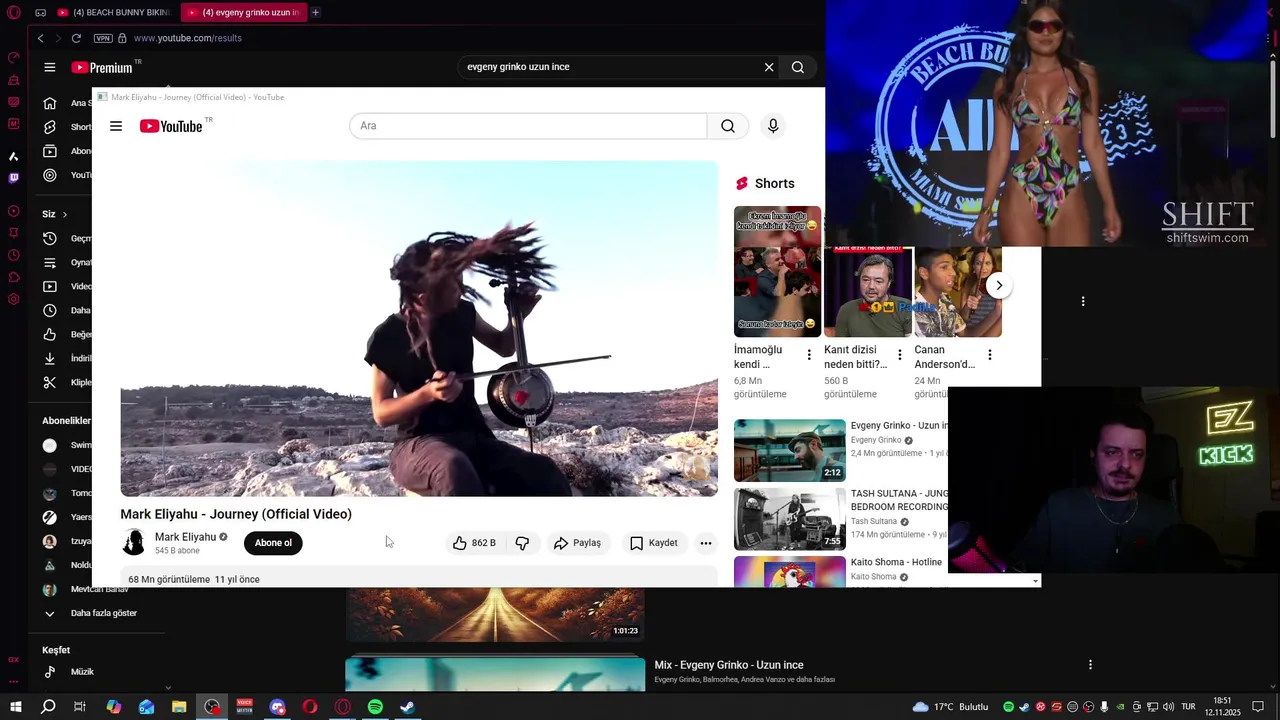The image size is (1280, 720).
Task: Open the 17°C Bulutlu weather widget
Action: pos(950,707)
